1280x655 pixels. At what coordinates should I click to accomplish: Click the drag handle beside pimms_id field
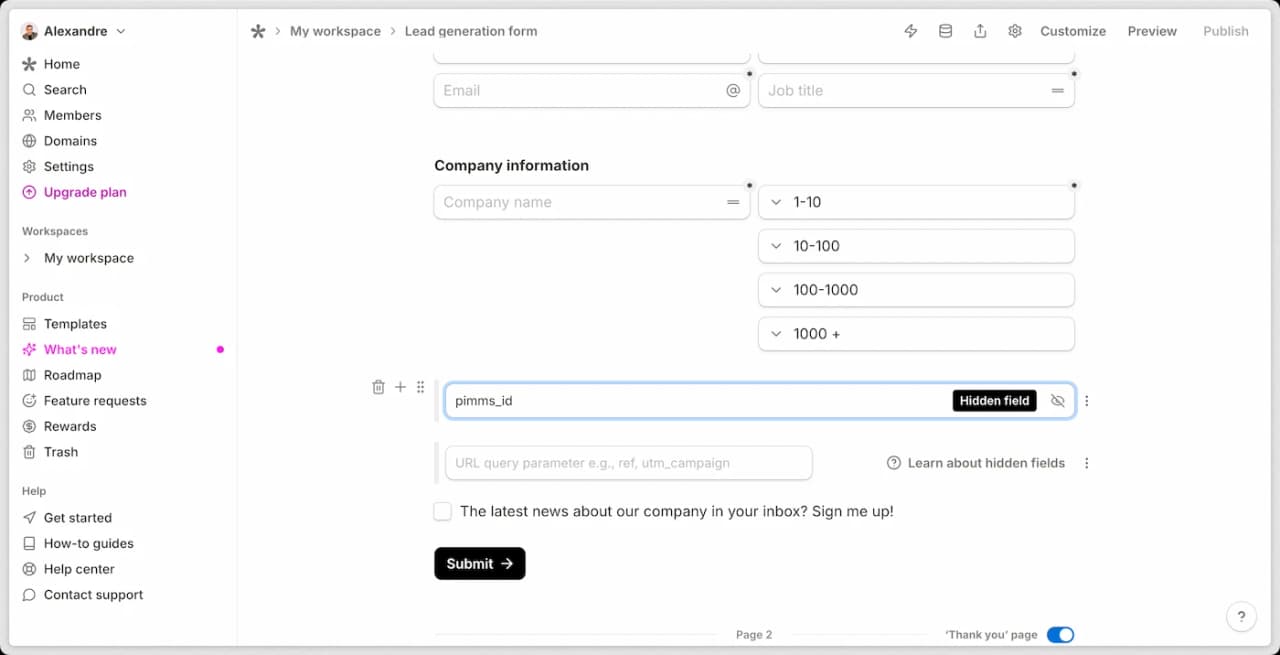tap(420, 387)
